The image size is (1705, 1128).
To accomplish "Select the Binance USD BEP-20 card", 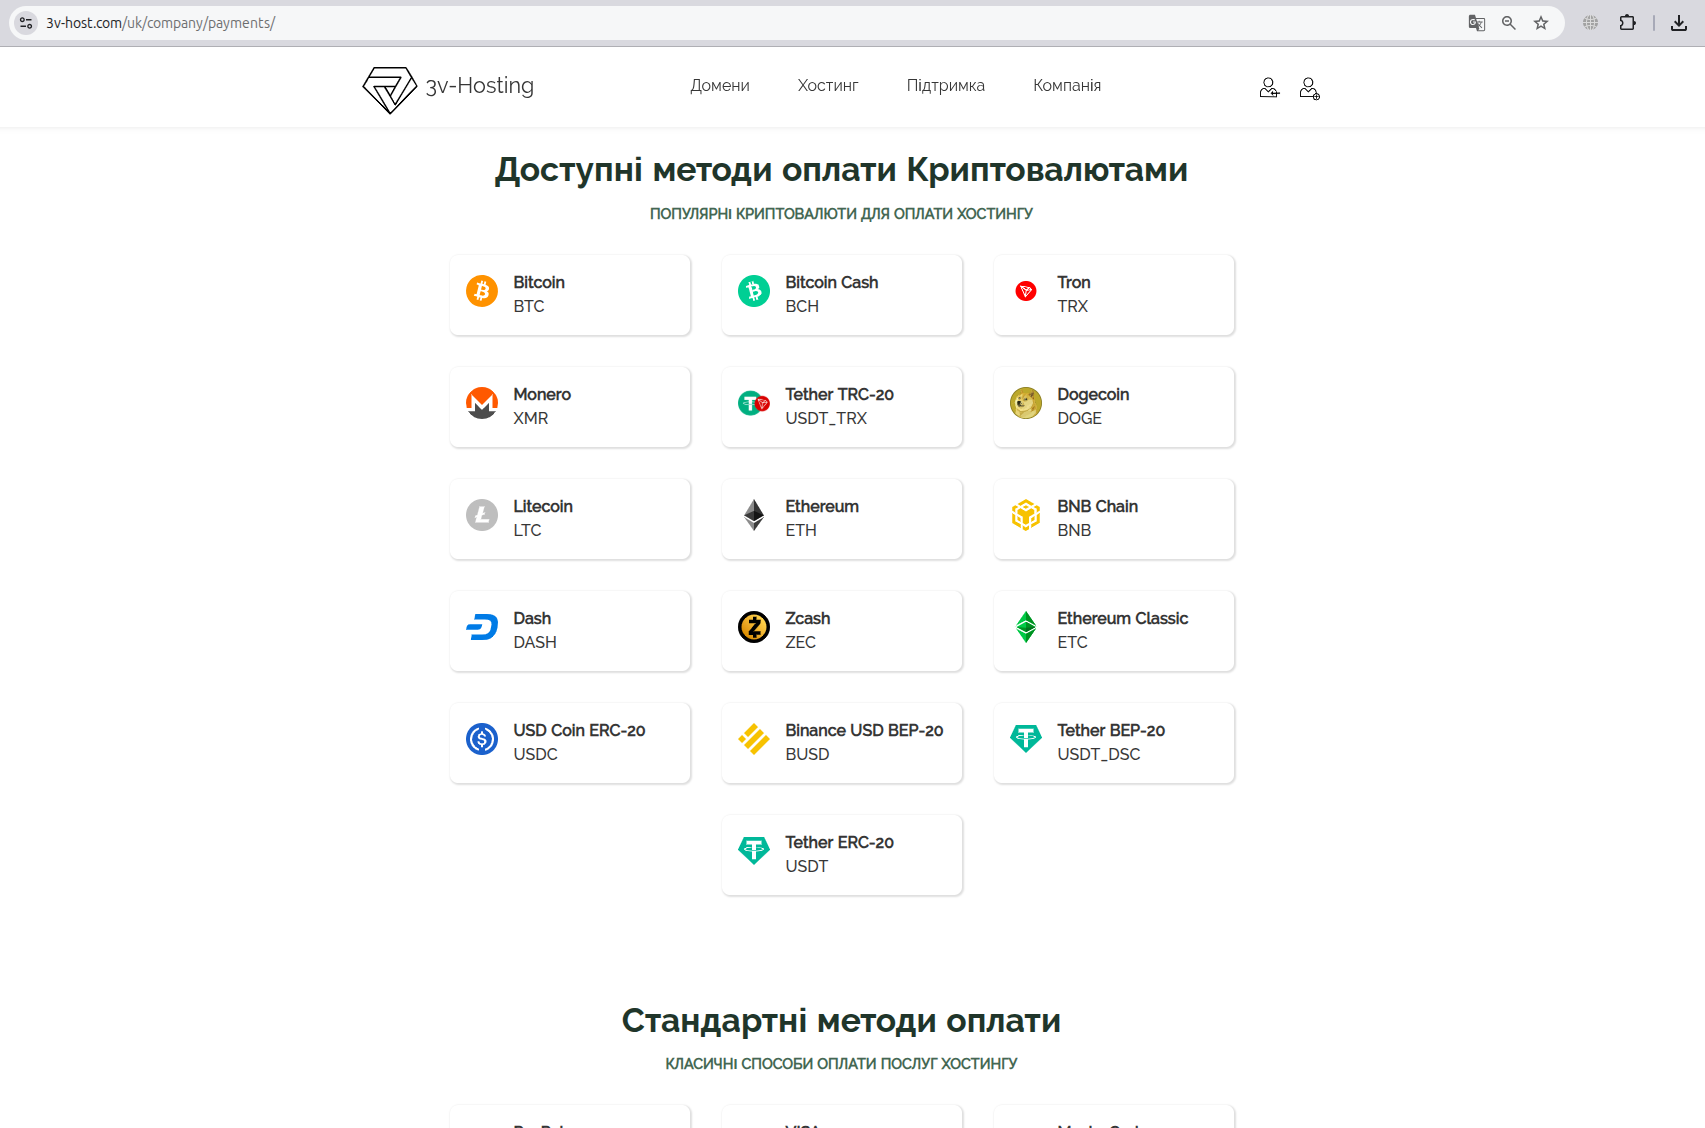I will coord(842,743).
